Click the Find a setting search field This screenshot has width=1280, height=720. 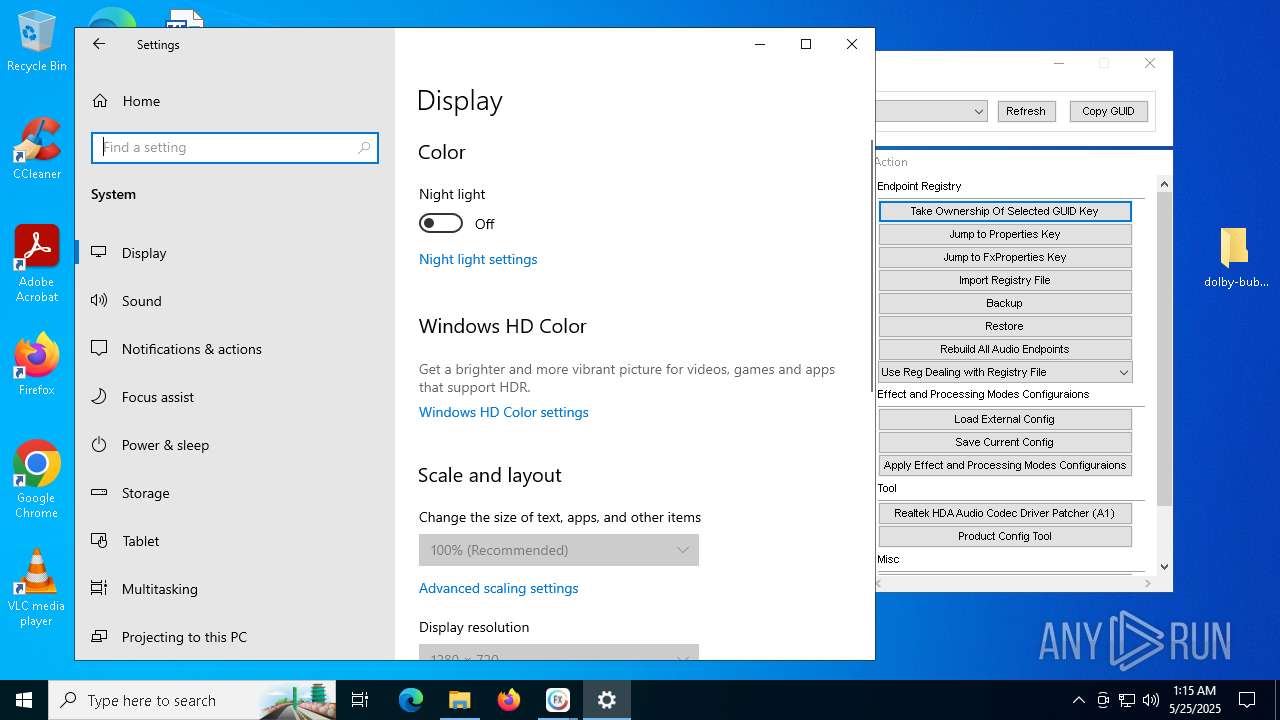(x=235, y=147)
